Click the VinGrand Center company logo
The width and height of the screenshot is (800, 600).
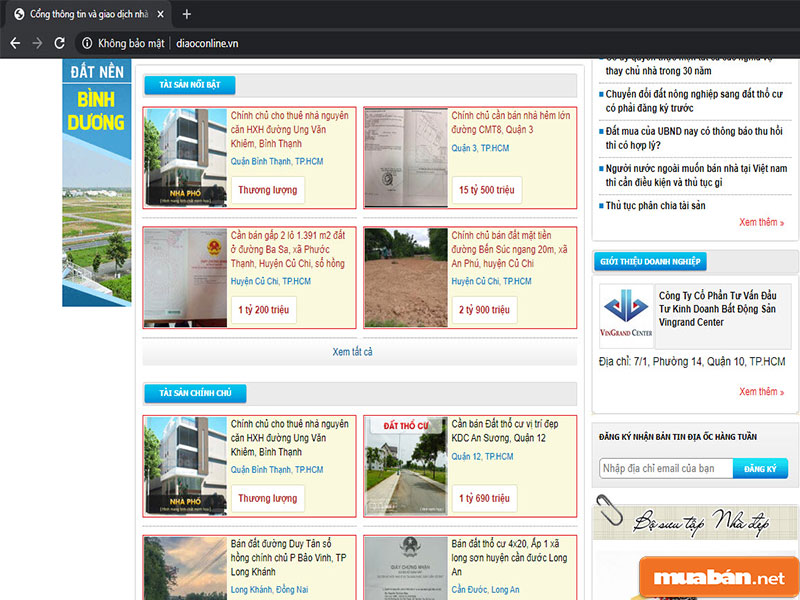(626, 316)
